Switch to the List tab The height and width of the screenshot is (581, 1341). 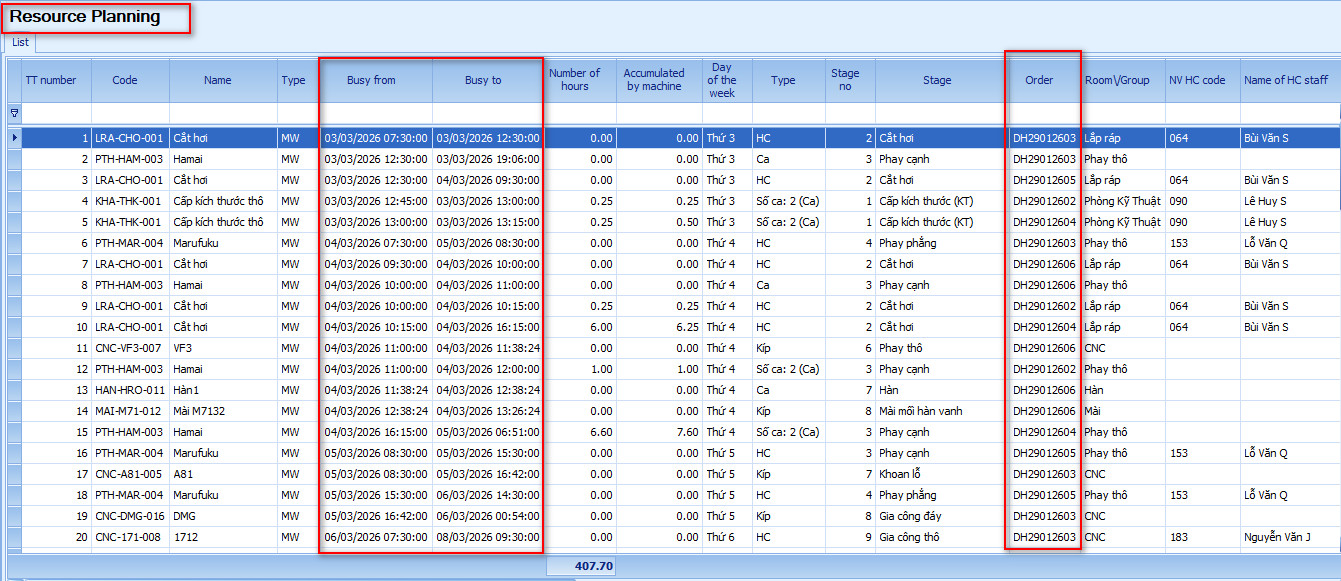coord(20,43)
